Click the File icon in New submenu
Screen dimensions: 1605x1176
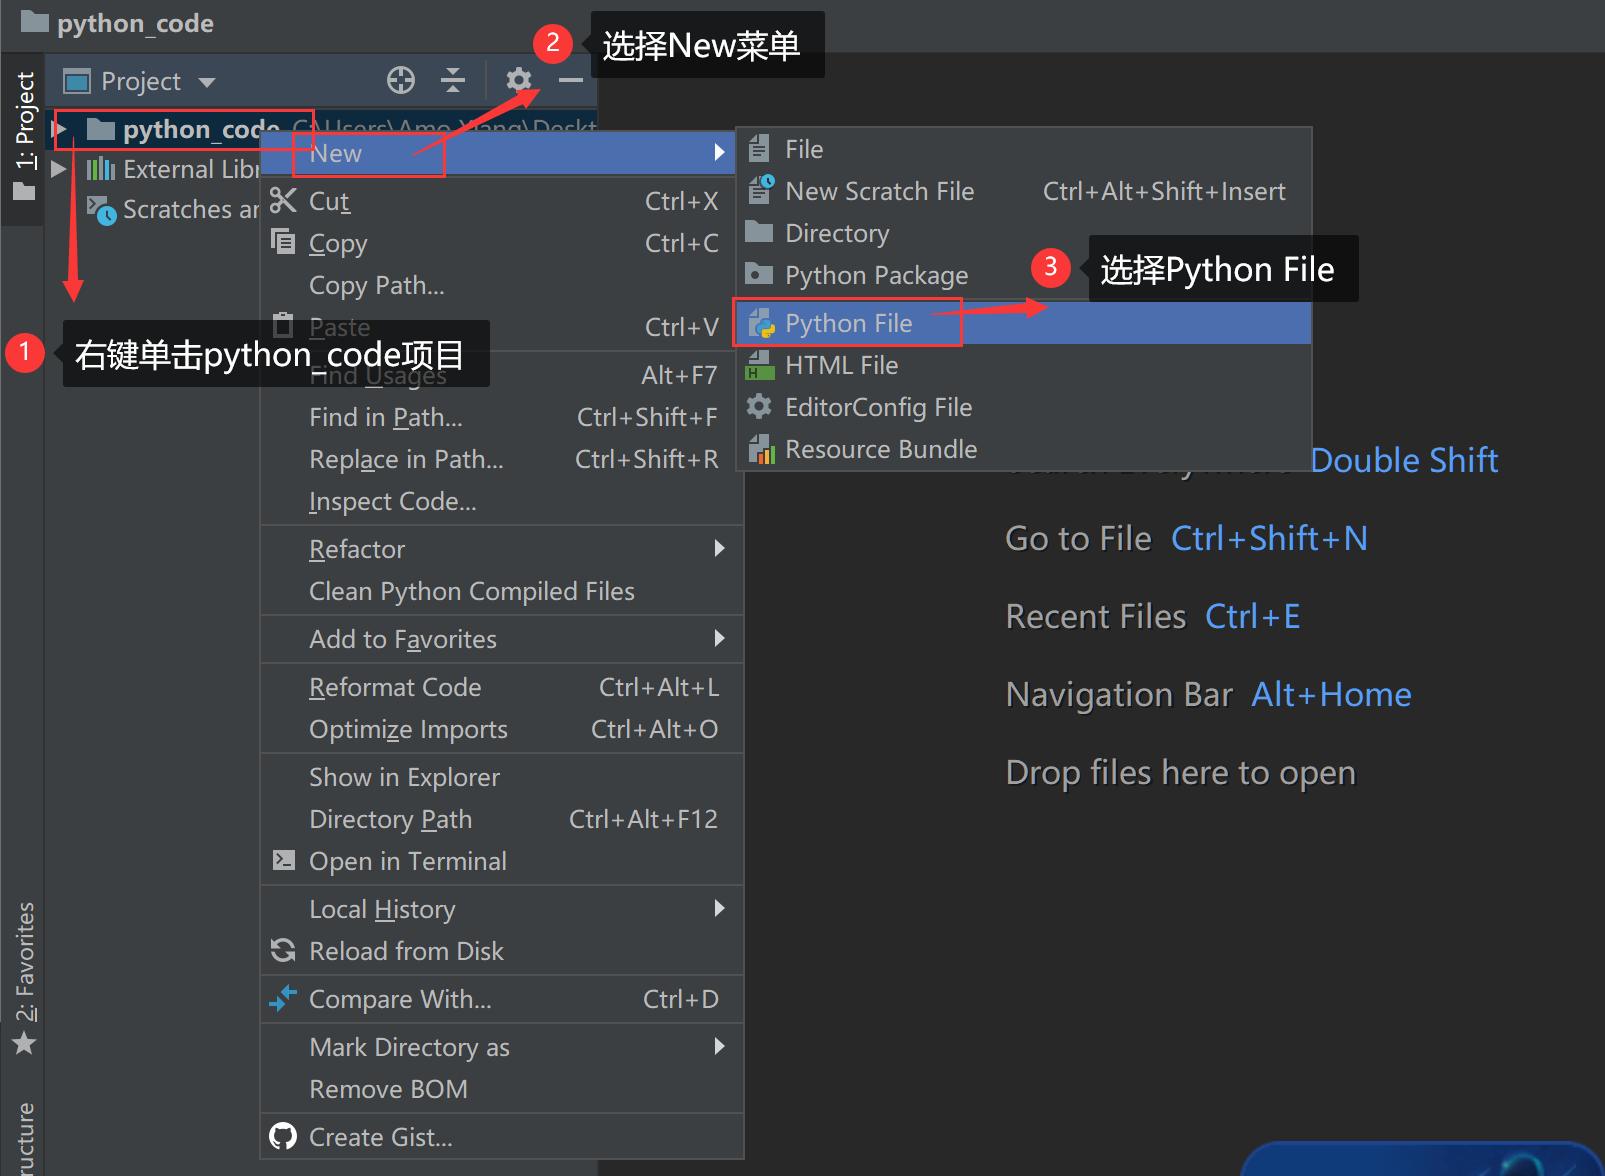tap(760, 148)
